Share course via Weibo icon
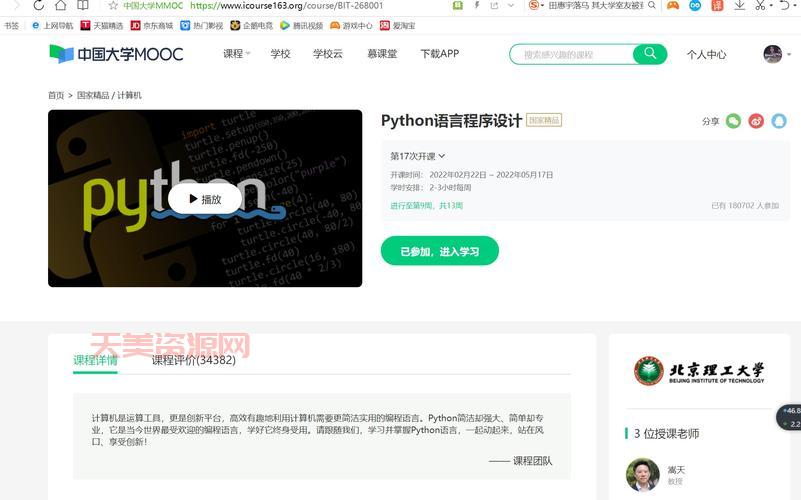801x500 pixels. [x=756, y=121]
